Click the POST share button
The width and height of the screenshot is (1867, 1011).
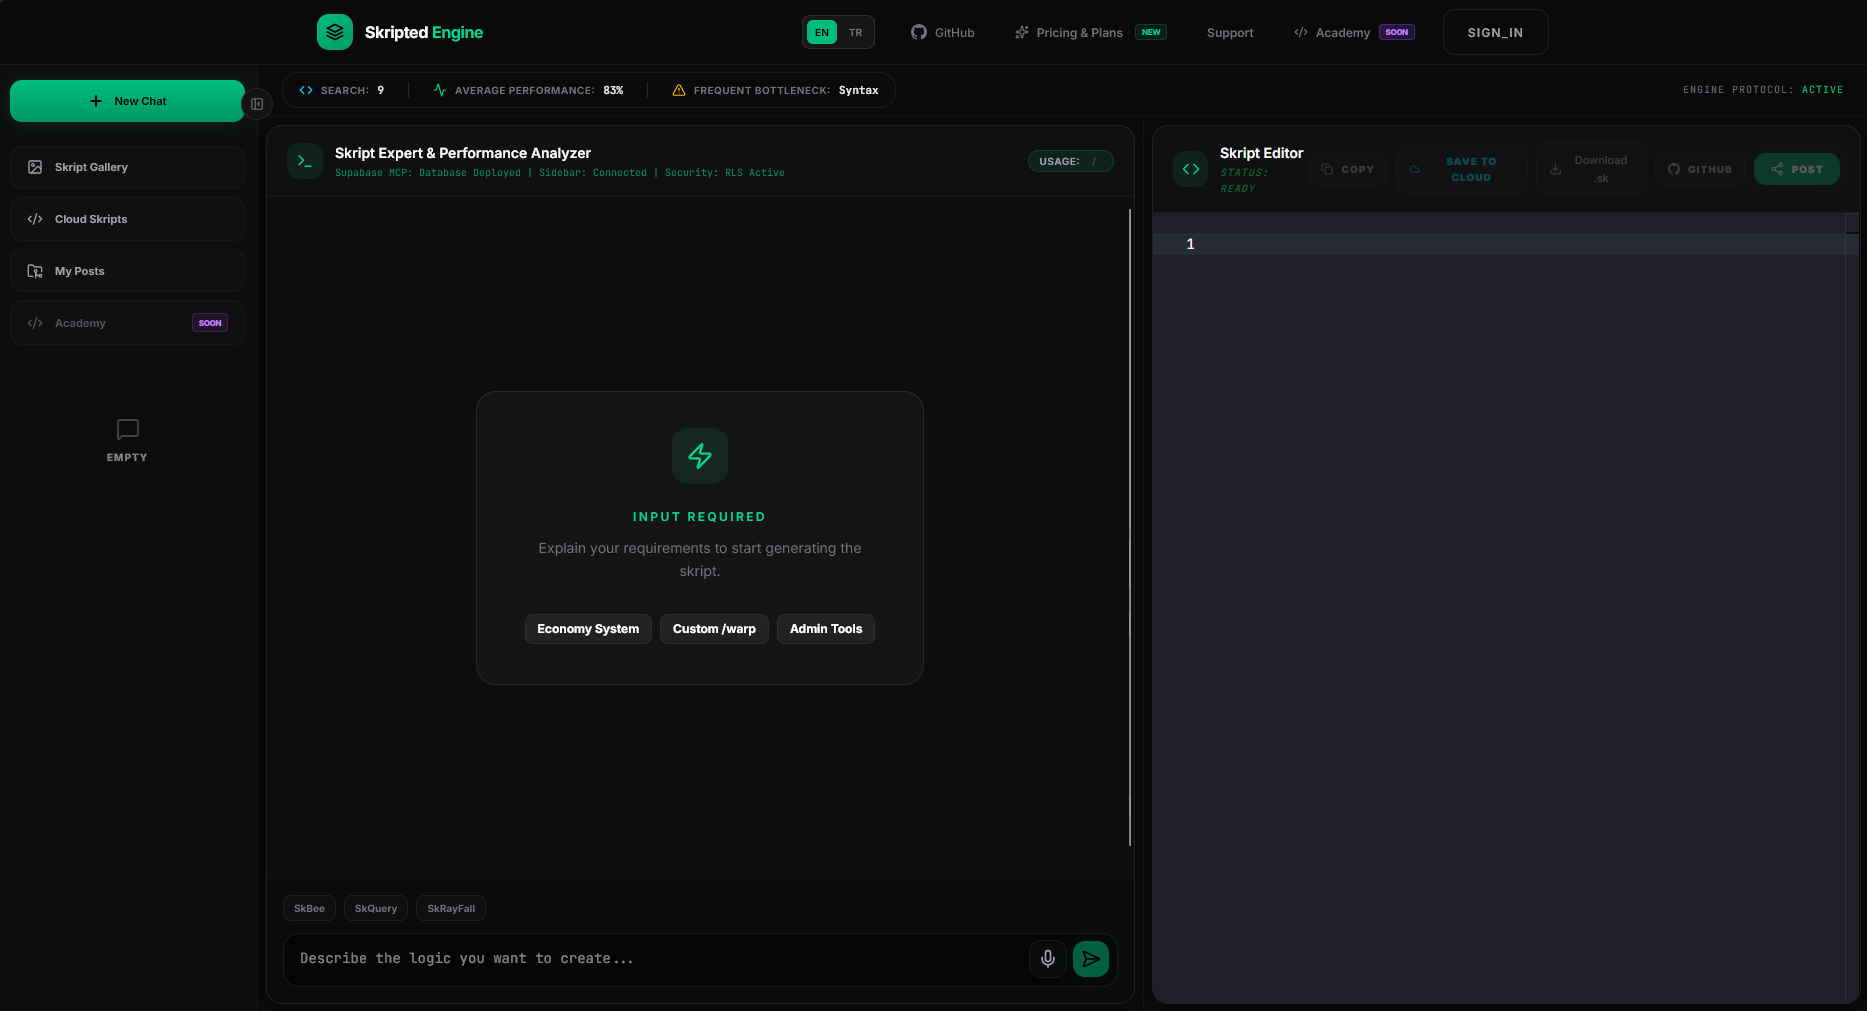coord(1797,169)
